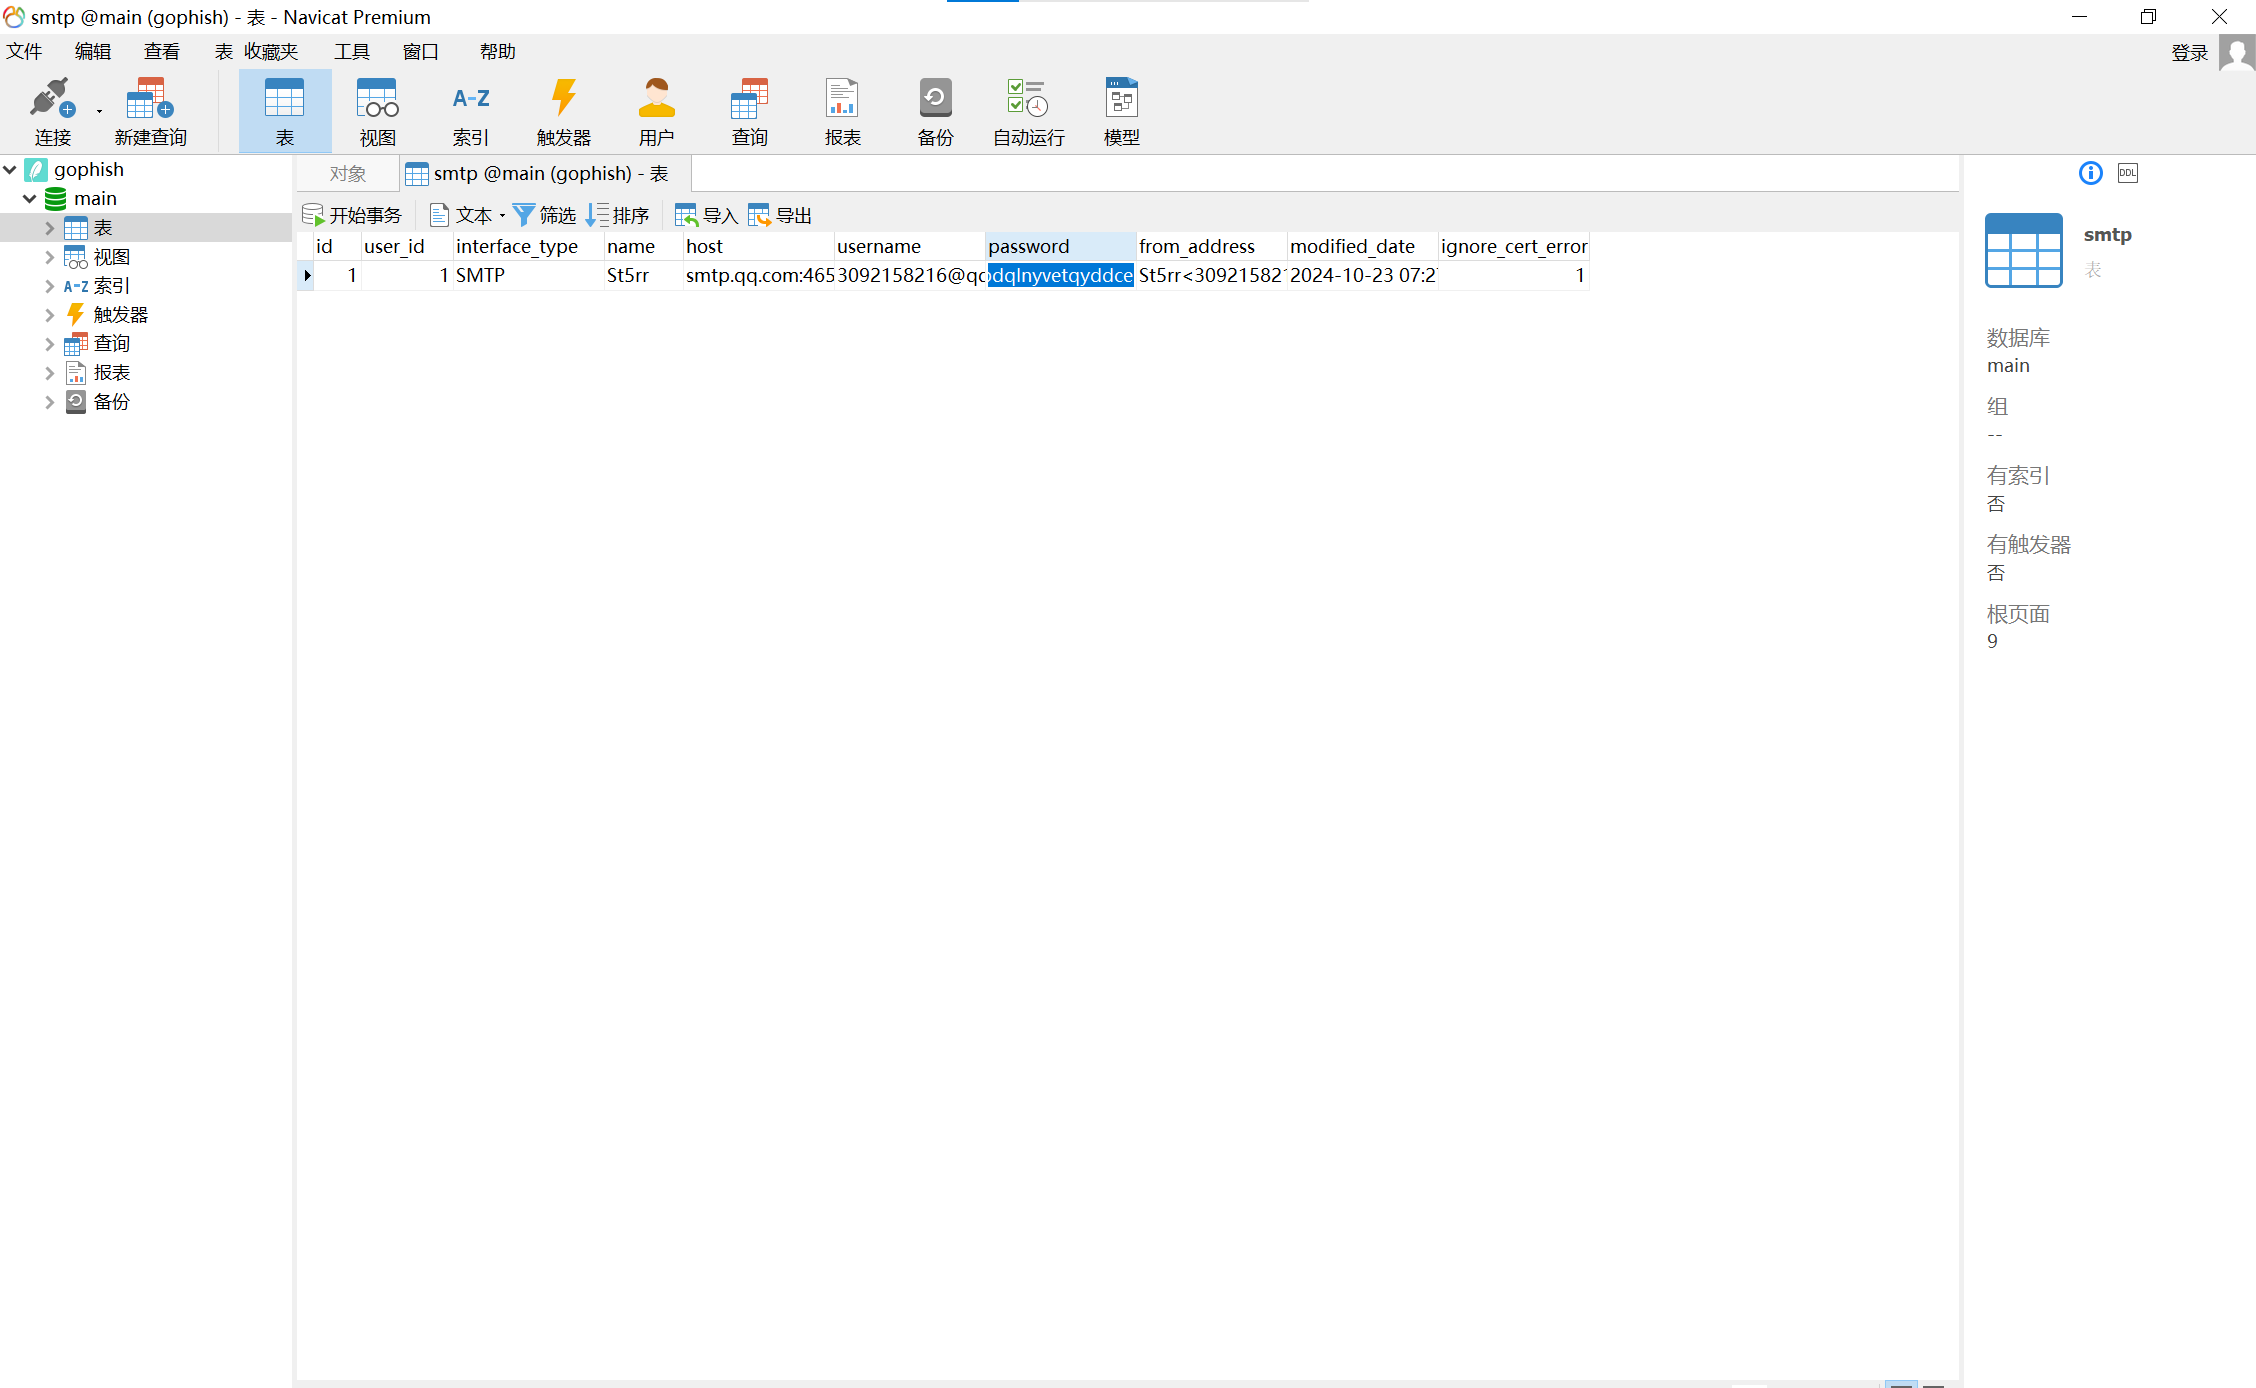2256x1388 pixels.
Task: Open the View (查看) menu
Action: (x=162, y=51)
